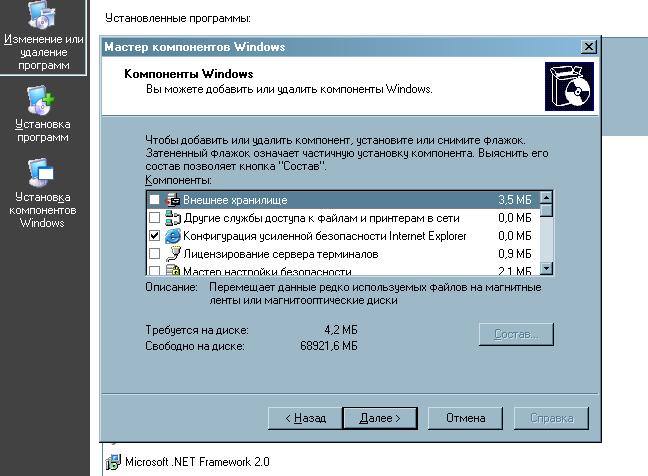Click the Внешнее хранилище component icon
Image resolution: width=648 pixels, height=476 pixels.
pyautogui.click(x=173, y=200)
